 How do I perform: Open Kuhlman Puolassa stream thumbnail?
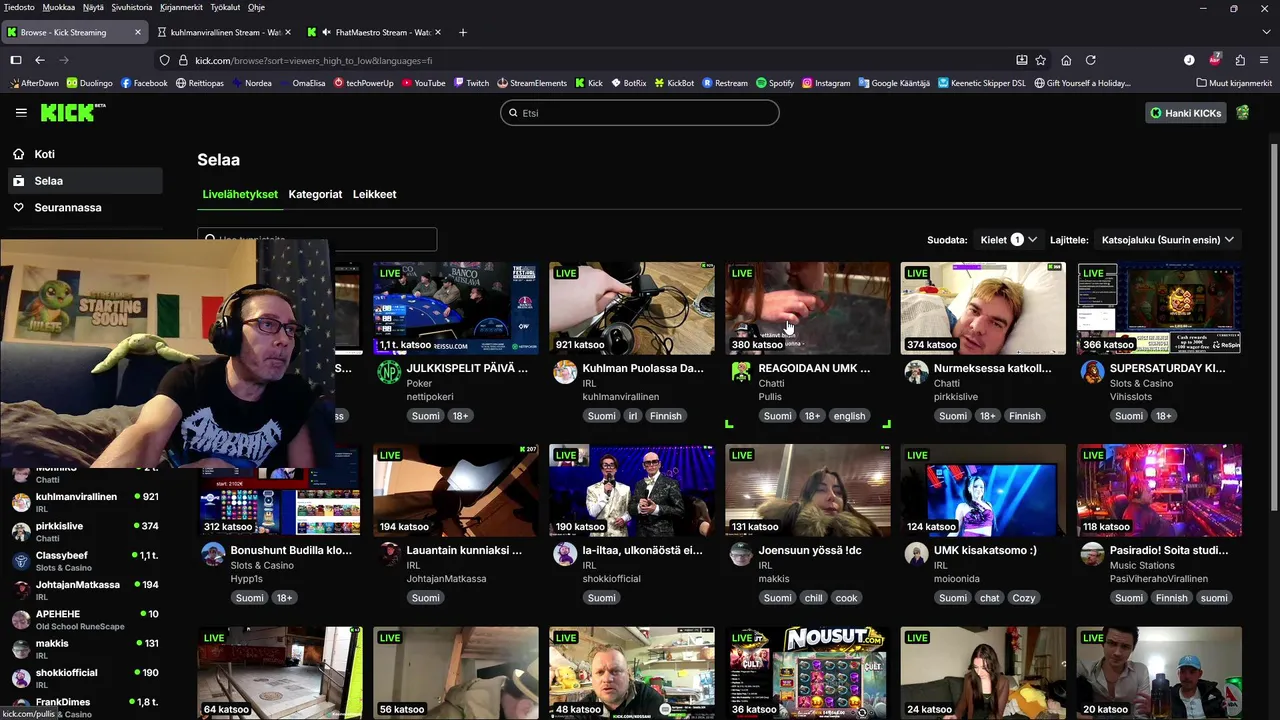click(x=632, y=308)
